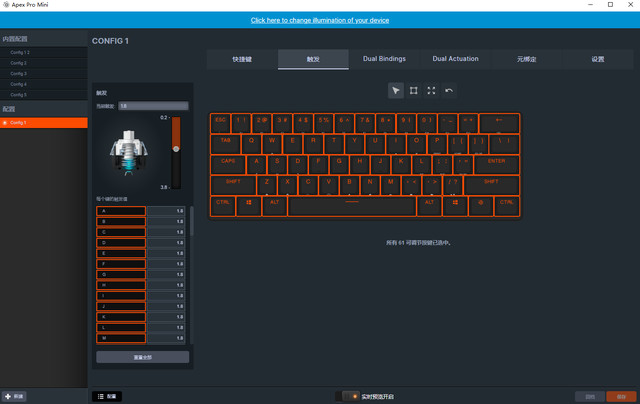Click the select-all keys expand icon

[431, 91]
